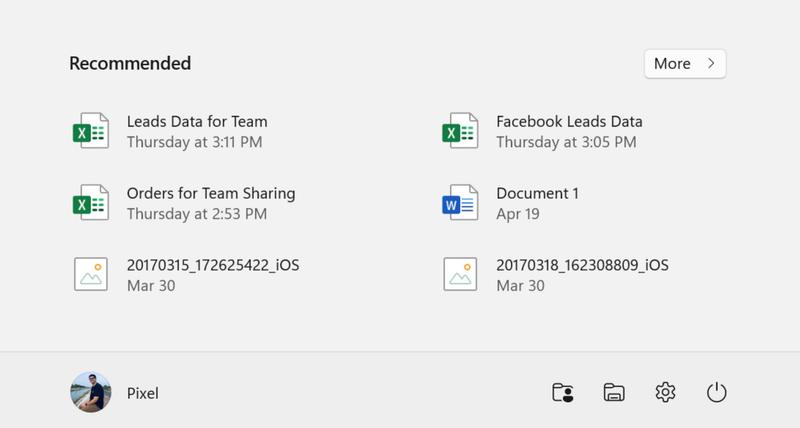
Task: Open Settings with the gear icon
Action: [x=665, y=393]
